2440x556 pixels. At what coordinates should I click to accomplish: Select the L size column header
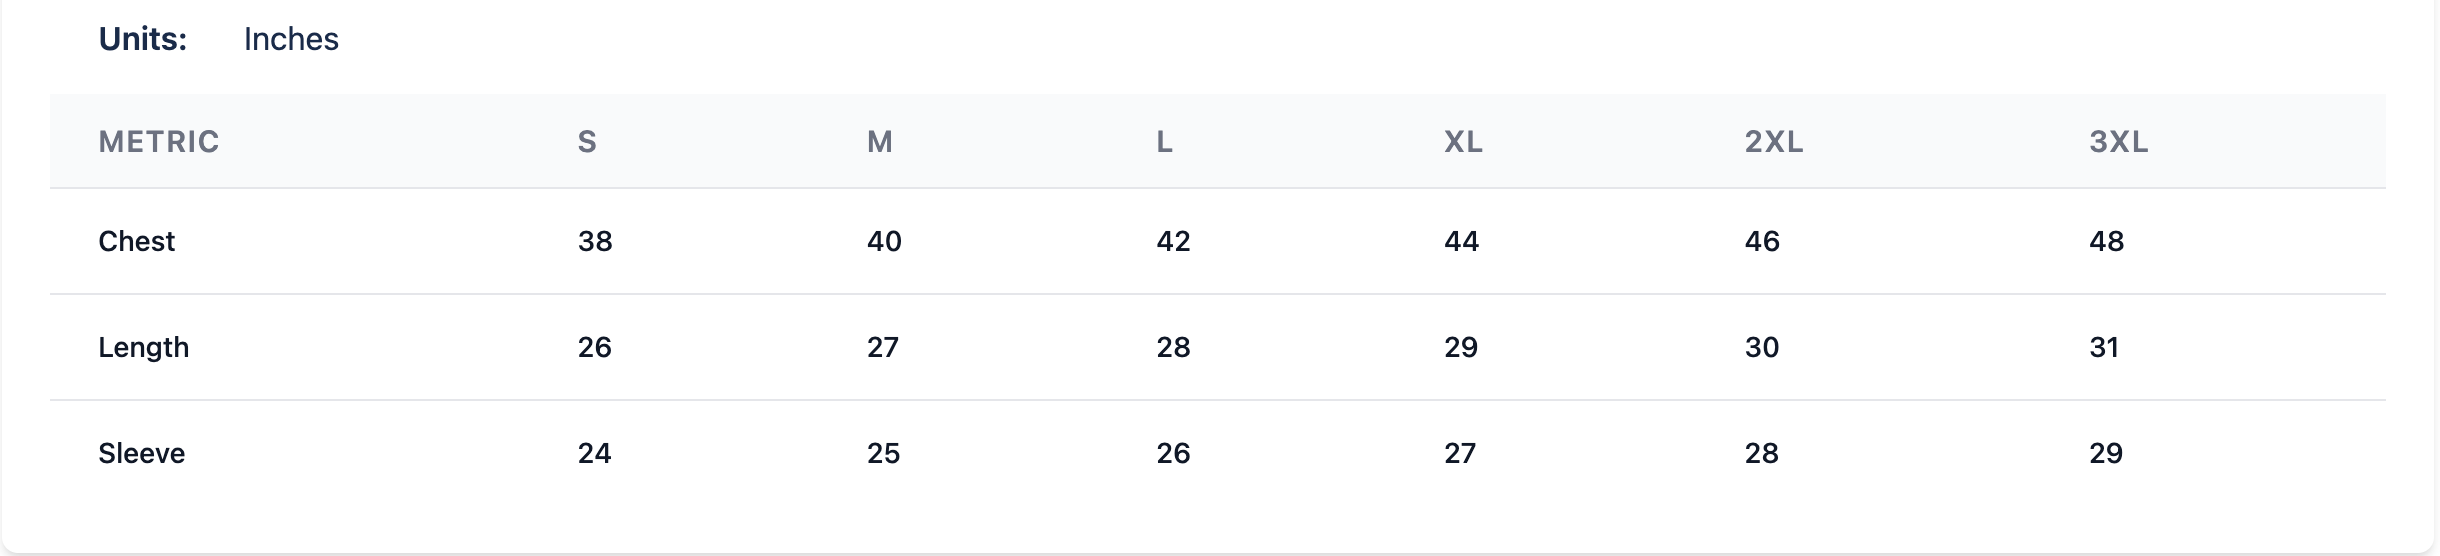pos(1165,142)
